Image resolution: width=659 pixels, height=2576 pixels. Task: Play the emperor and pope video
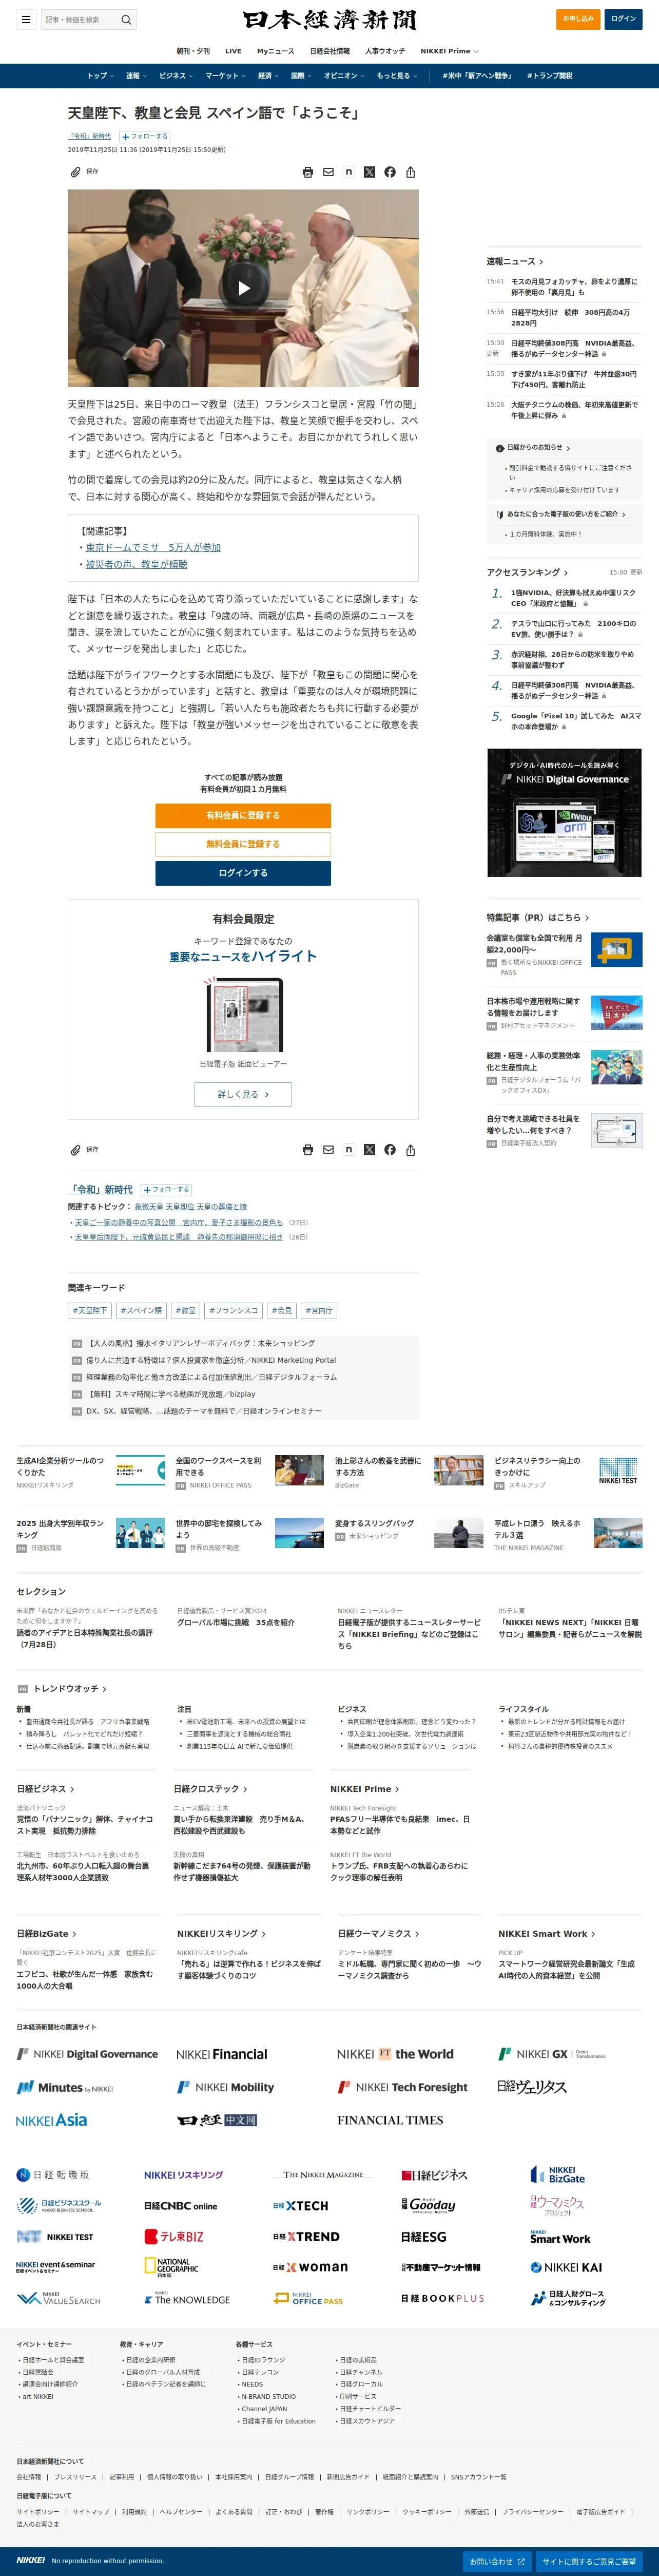(243, 288)
